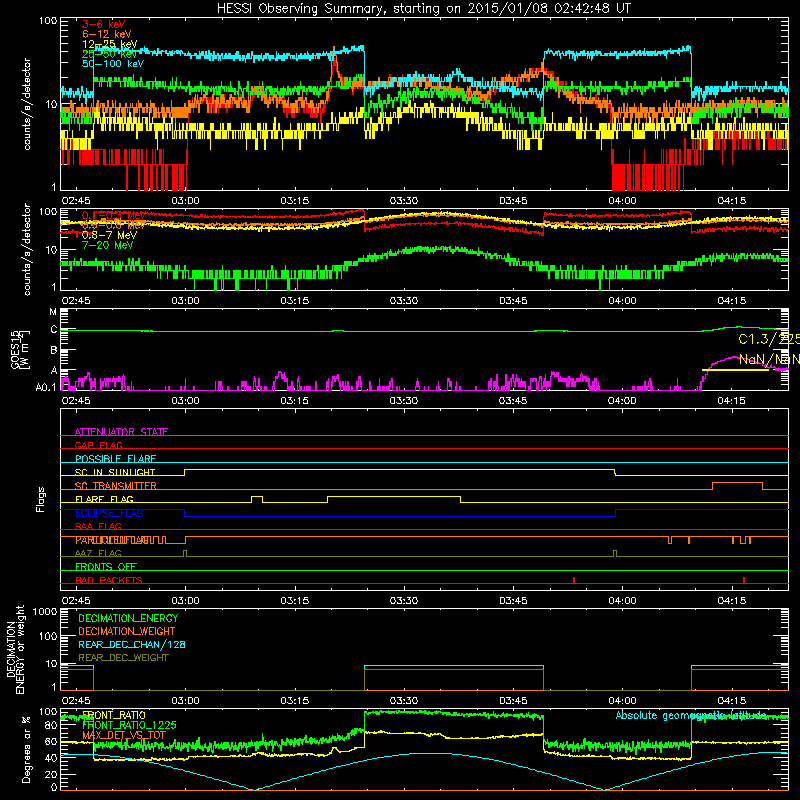This screenshot has height=800, width=800.
Task: Click the AA7_FLAG pulse at 03:00
Action: point(185,553)
